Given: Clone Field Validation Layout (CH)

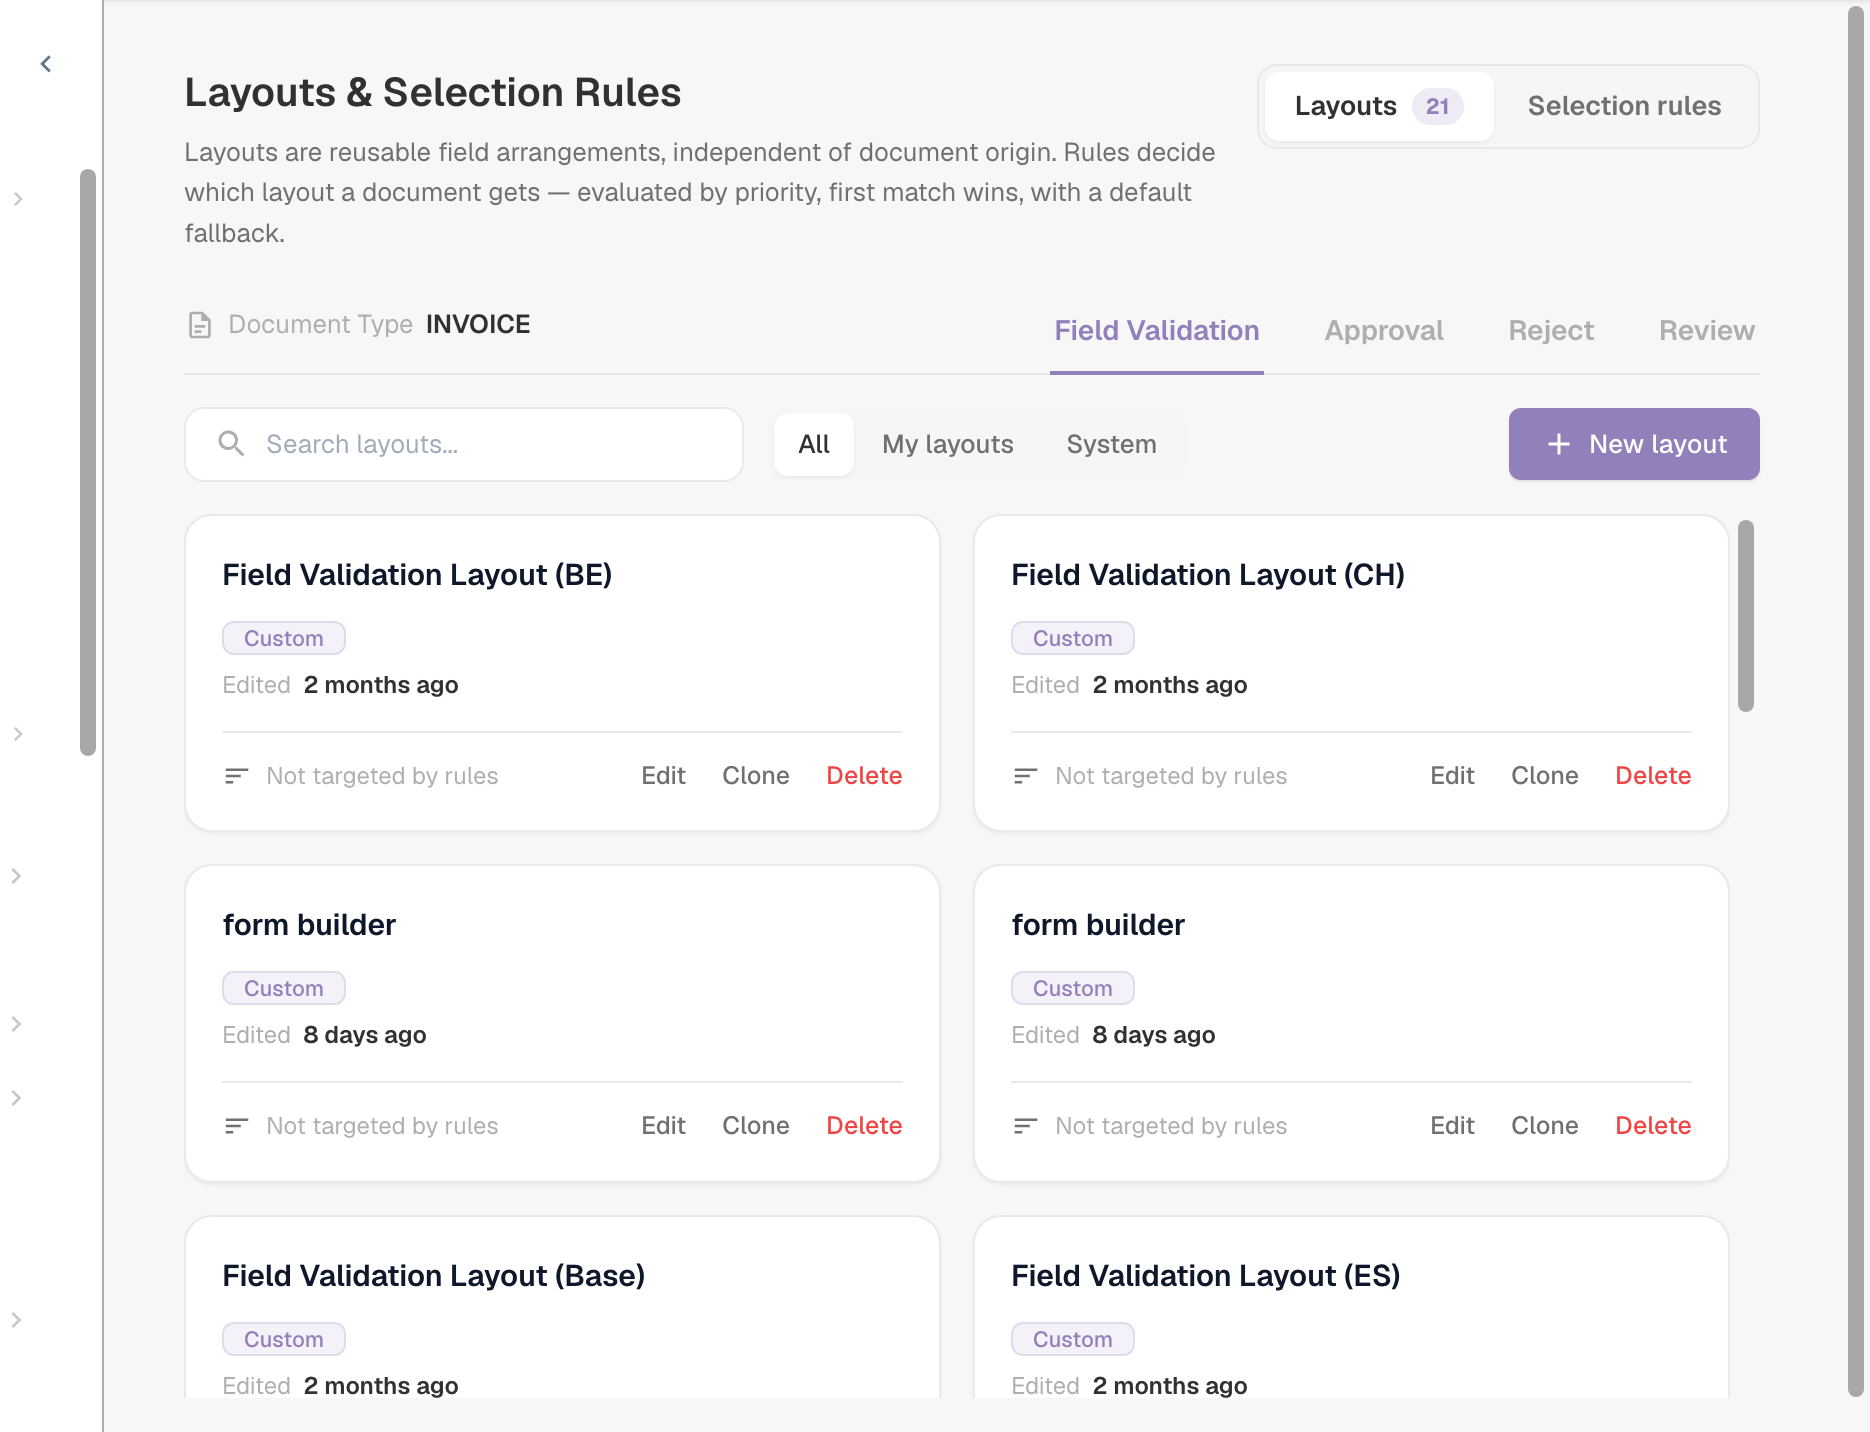Looking at the screenshot, I should (1545, 776).
